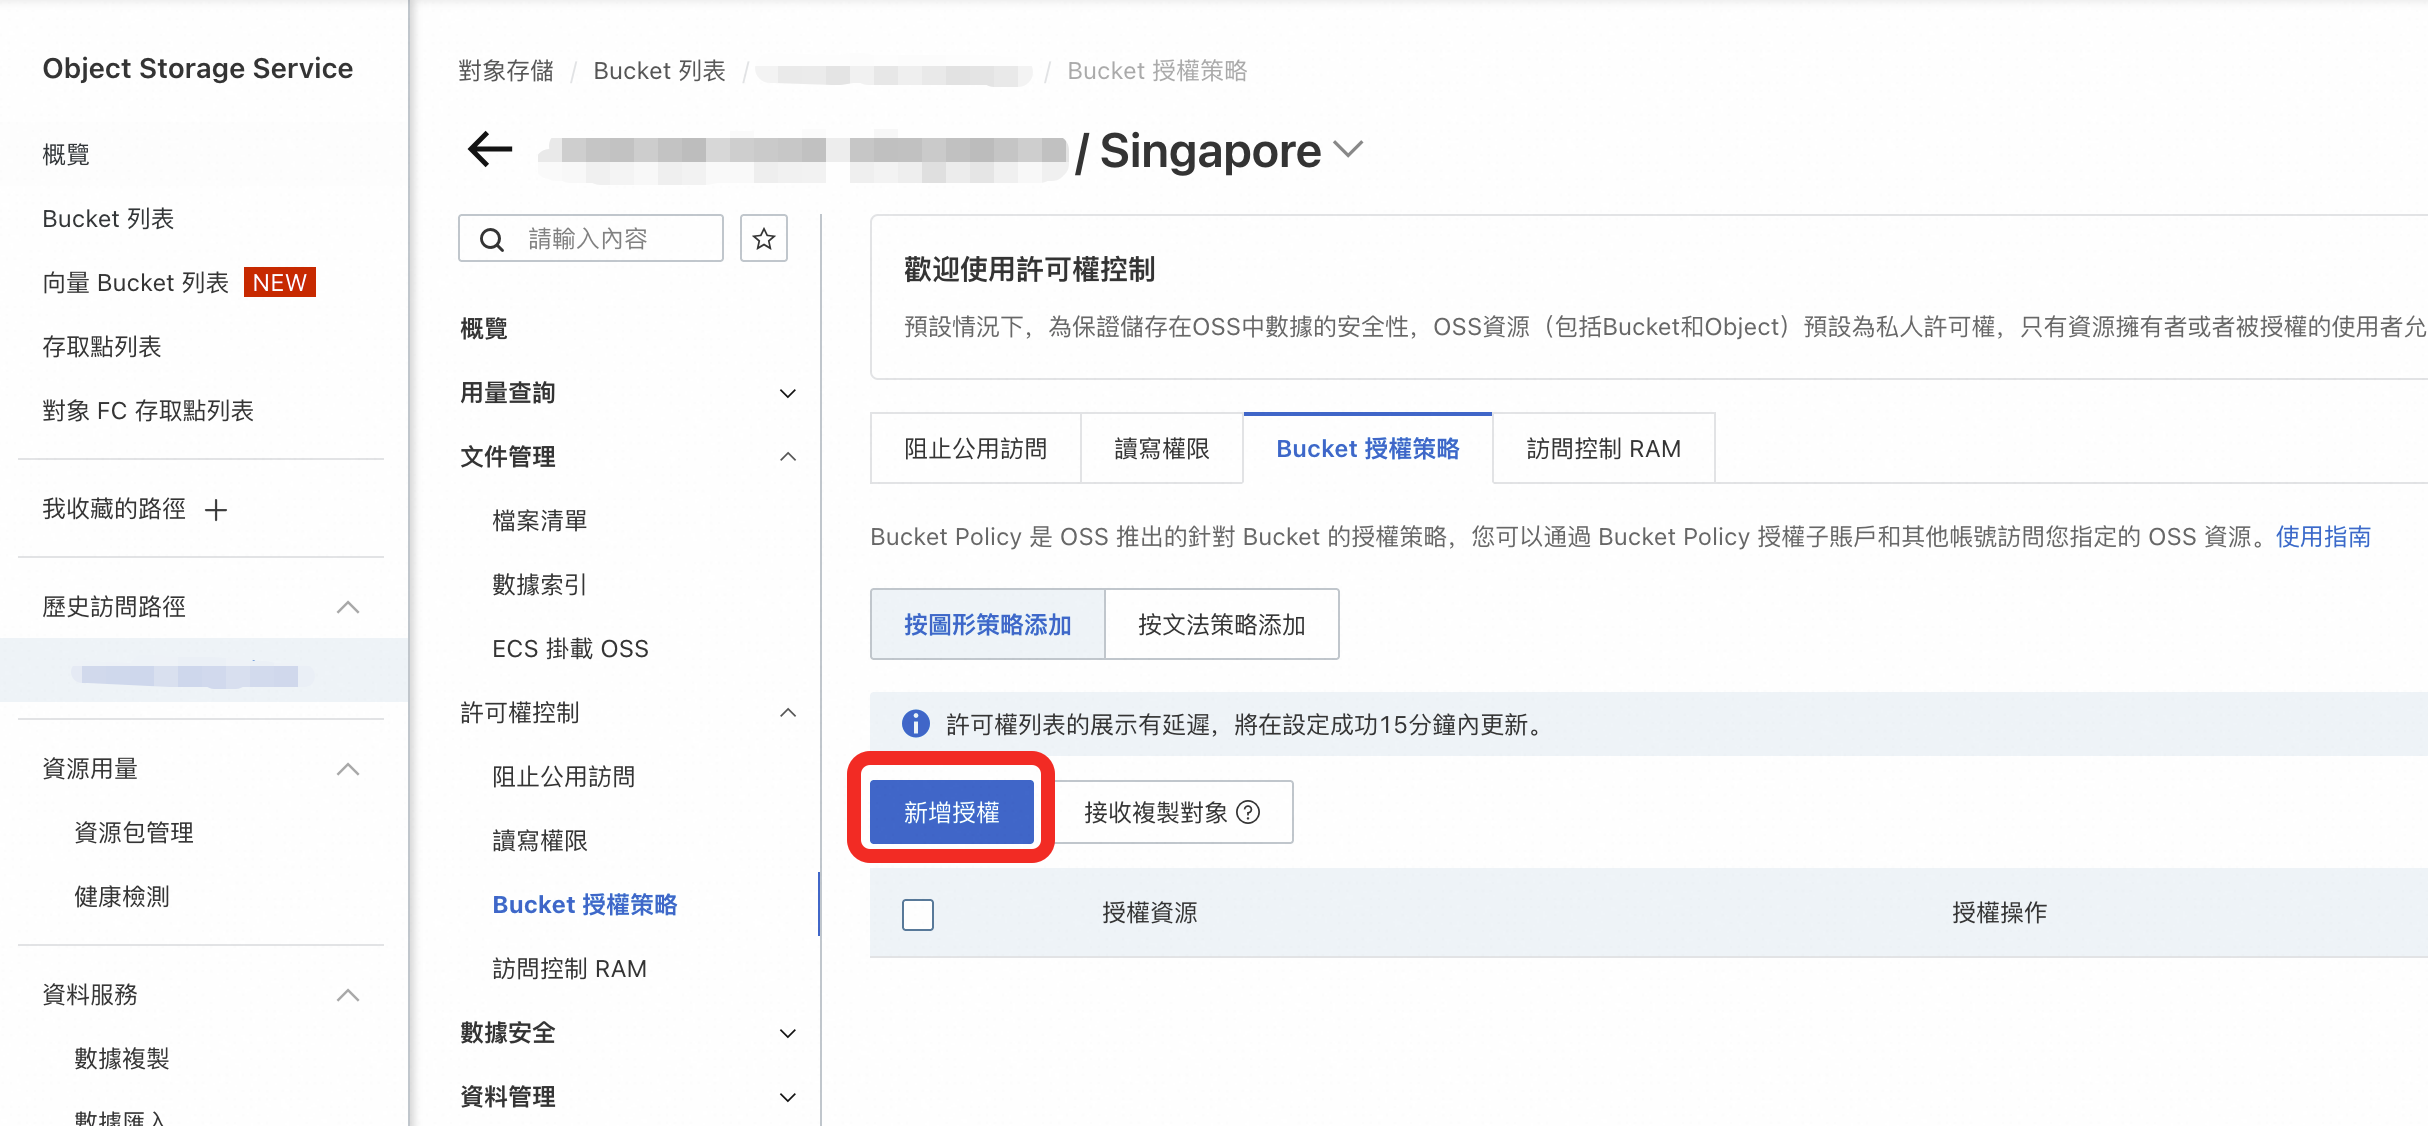
Task: Click the star favorite icon
Action: click(x=764, y=239)
